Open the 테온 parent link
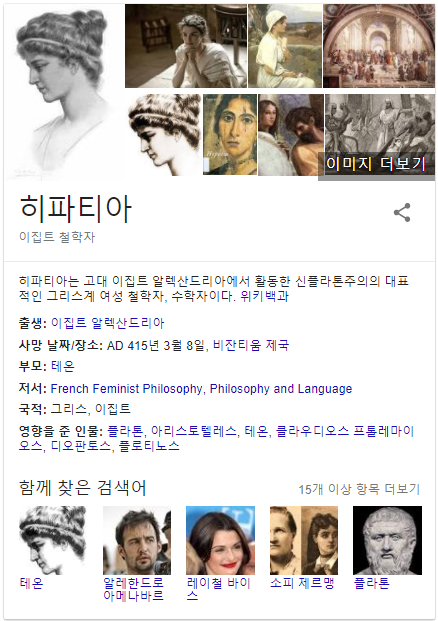Screen dimensions: 438x621 point(63,366)
